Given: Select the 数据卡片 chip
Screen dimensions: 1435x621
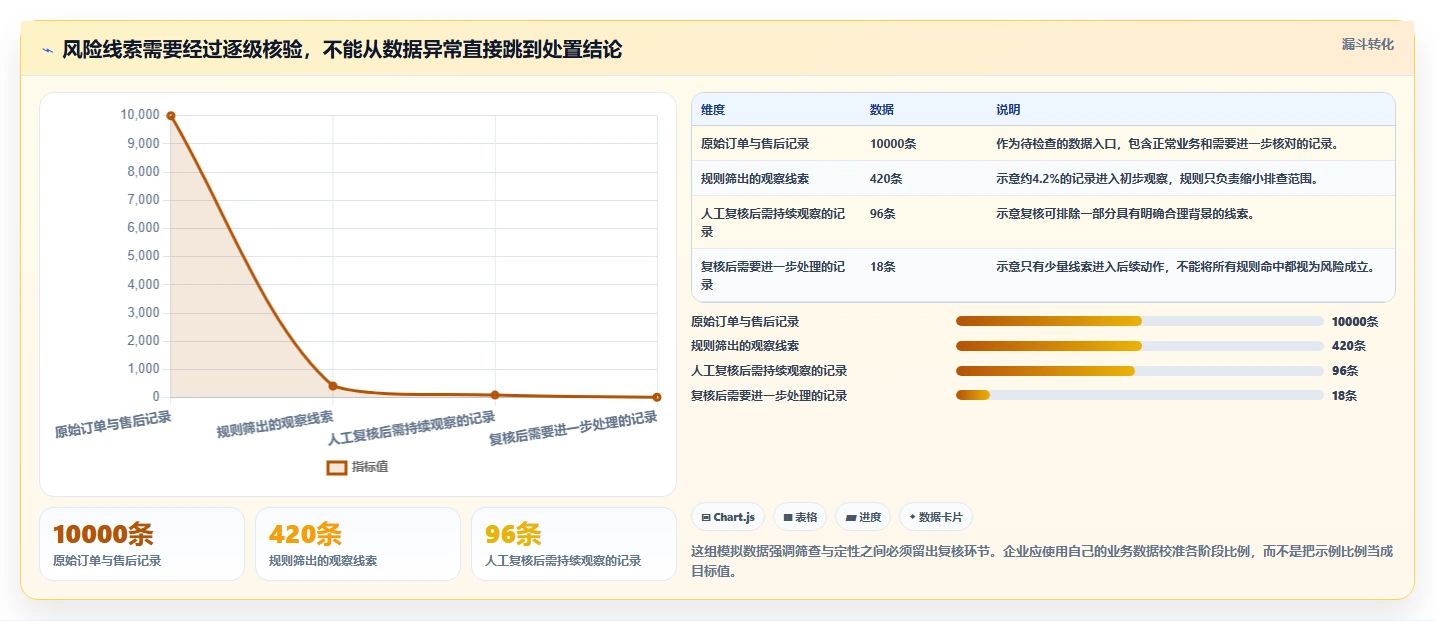Looking at the screenshot, I should coord(936,517).
